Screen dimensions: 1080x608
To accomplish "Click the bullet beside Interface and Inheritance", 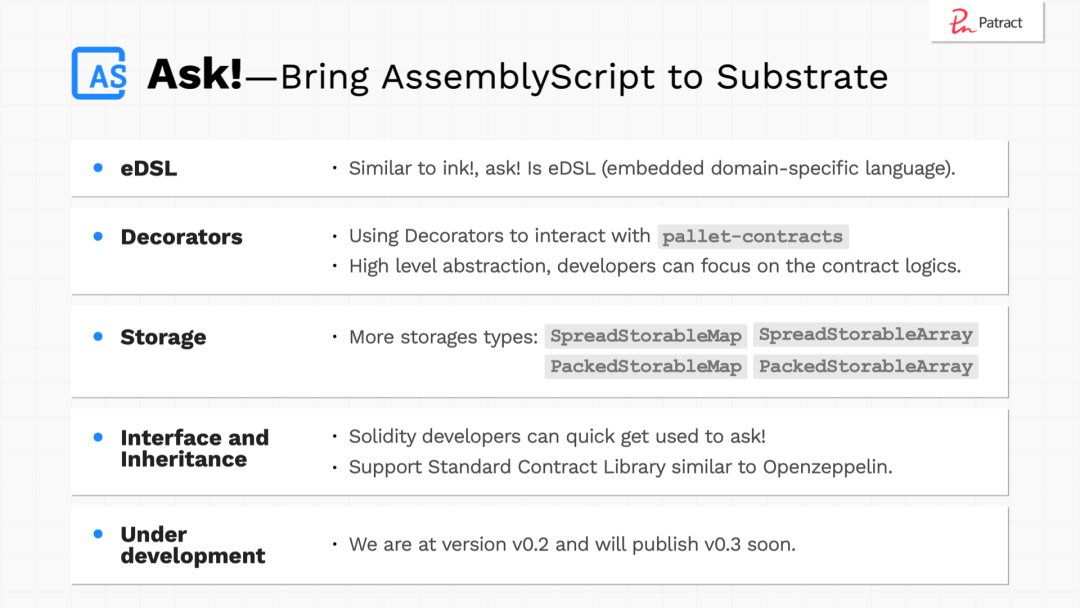I will point(98,437).
